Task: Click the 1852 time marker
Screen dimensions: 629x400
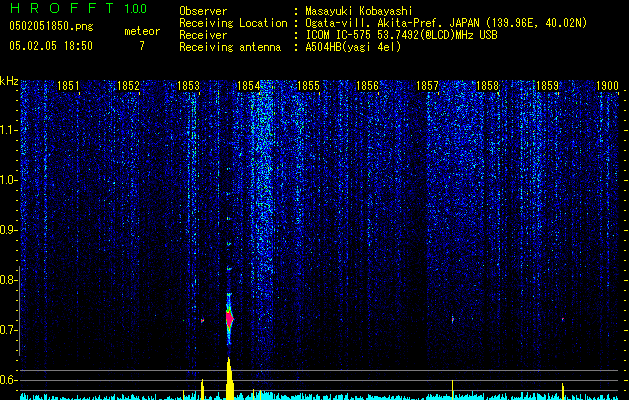Action: pos(128,86)
